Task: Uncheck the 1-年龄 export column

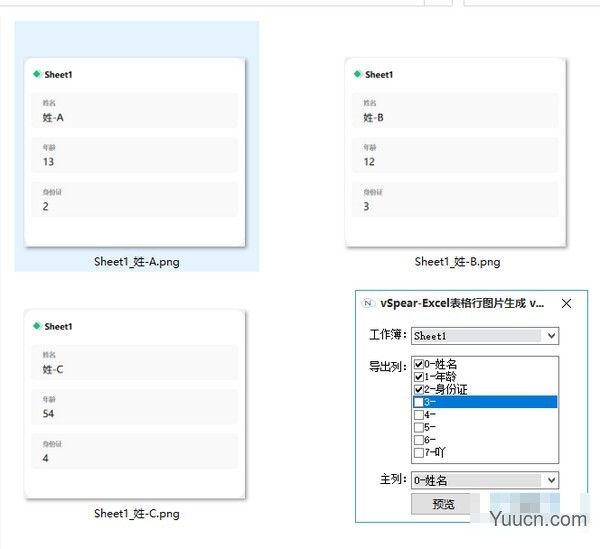Action: coord(419,376)
